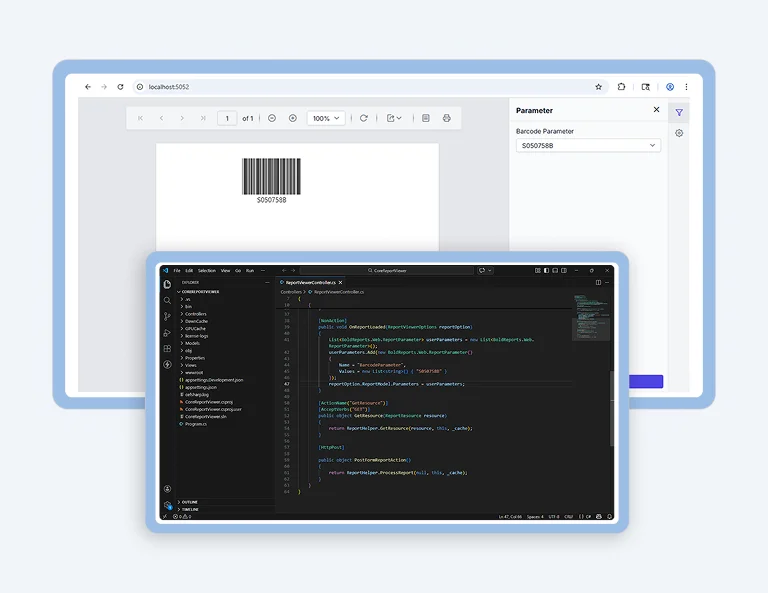Screen dimensions: 768x593
Task: Open Run menu in VS Code
Action: pyautogui.click(x=250, y=270)
